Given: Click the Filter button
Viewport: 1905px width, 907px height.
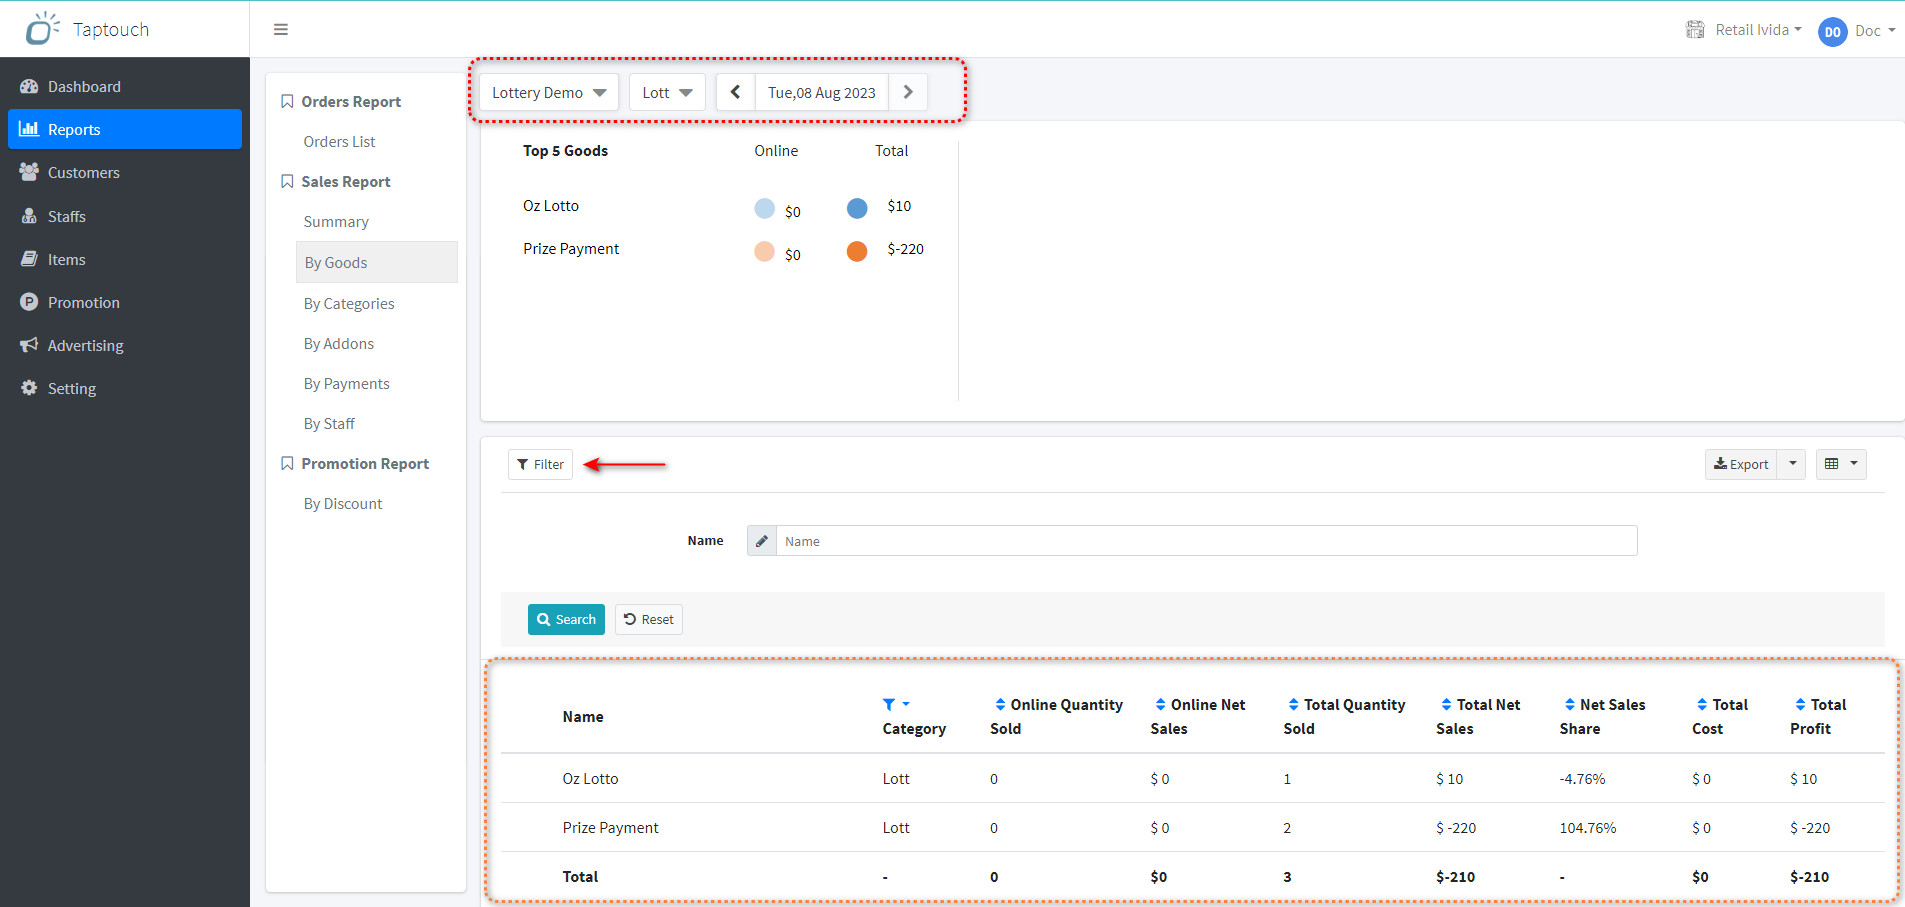Looking at the screenshot, I should 540,464.
